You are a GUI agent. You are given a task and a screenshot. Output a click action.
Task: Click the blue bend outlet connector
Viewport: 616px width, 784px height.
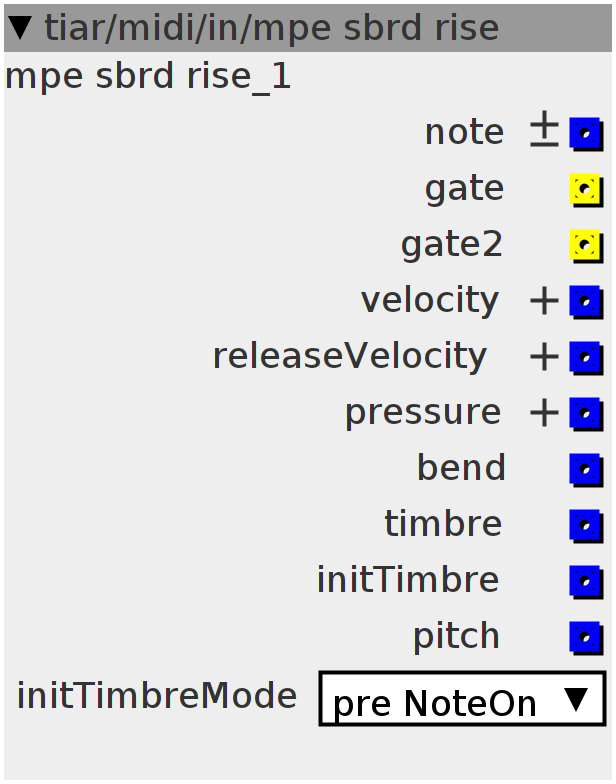pos(586,470)
